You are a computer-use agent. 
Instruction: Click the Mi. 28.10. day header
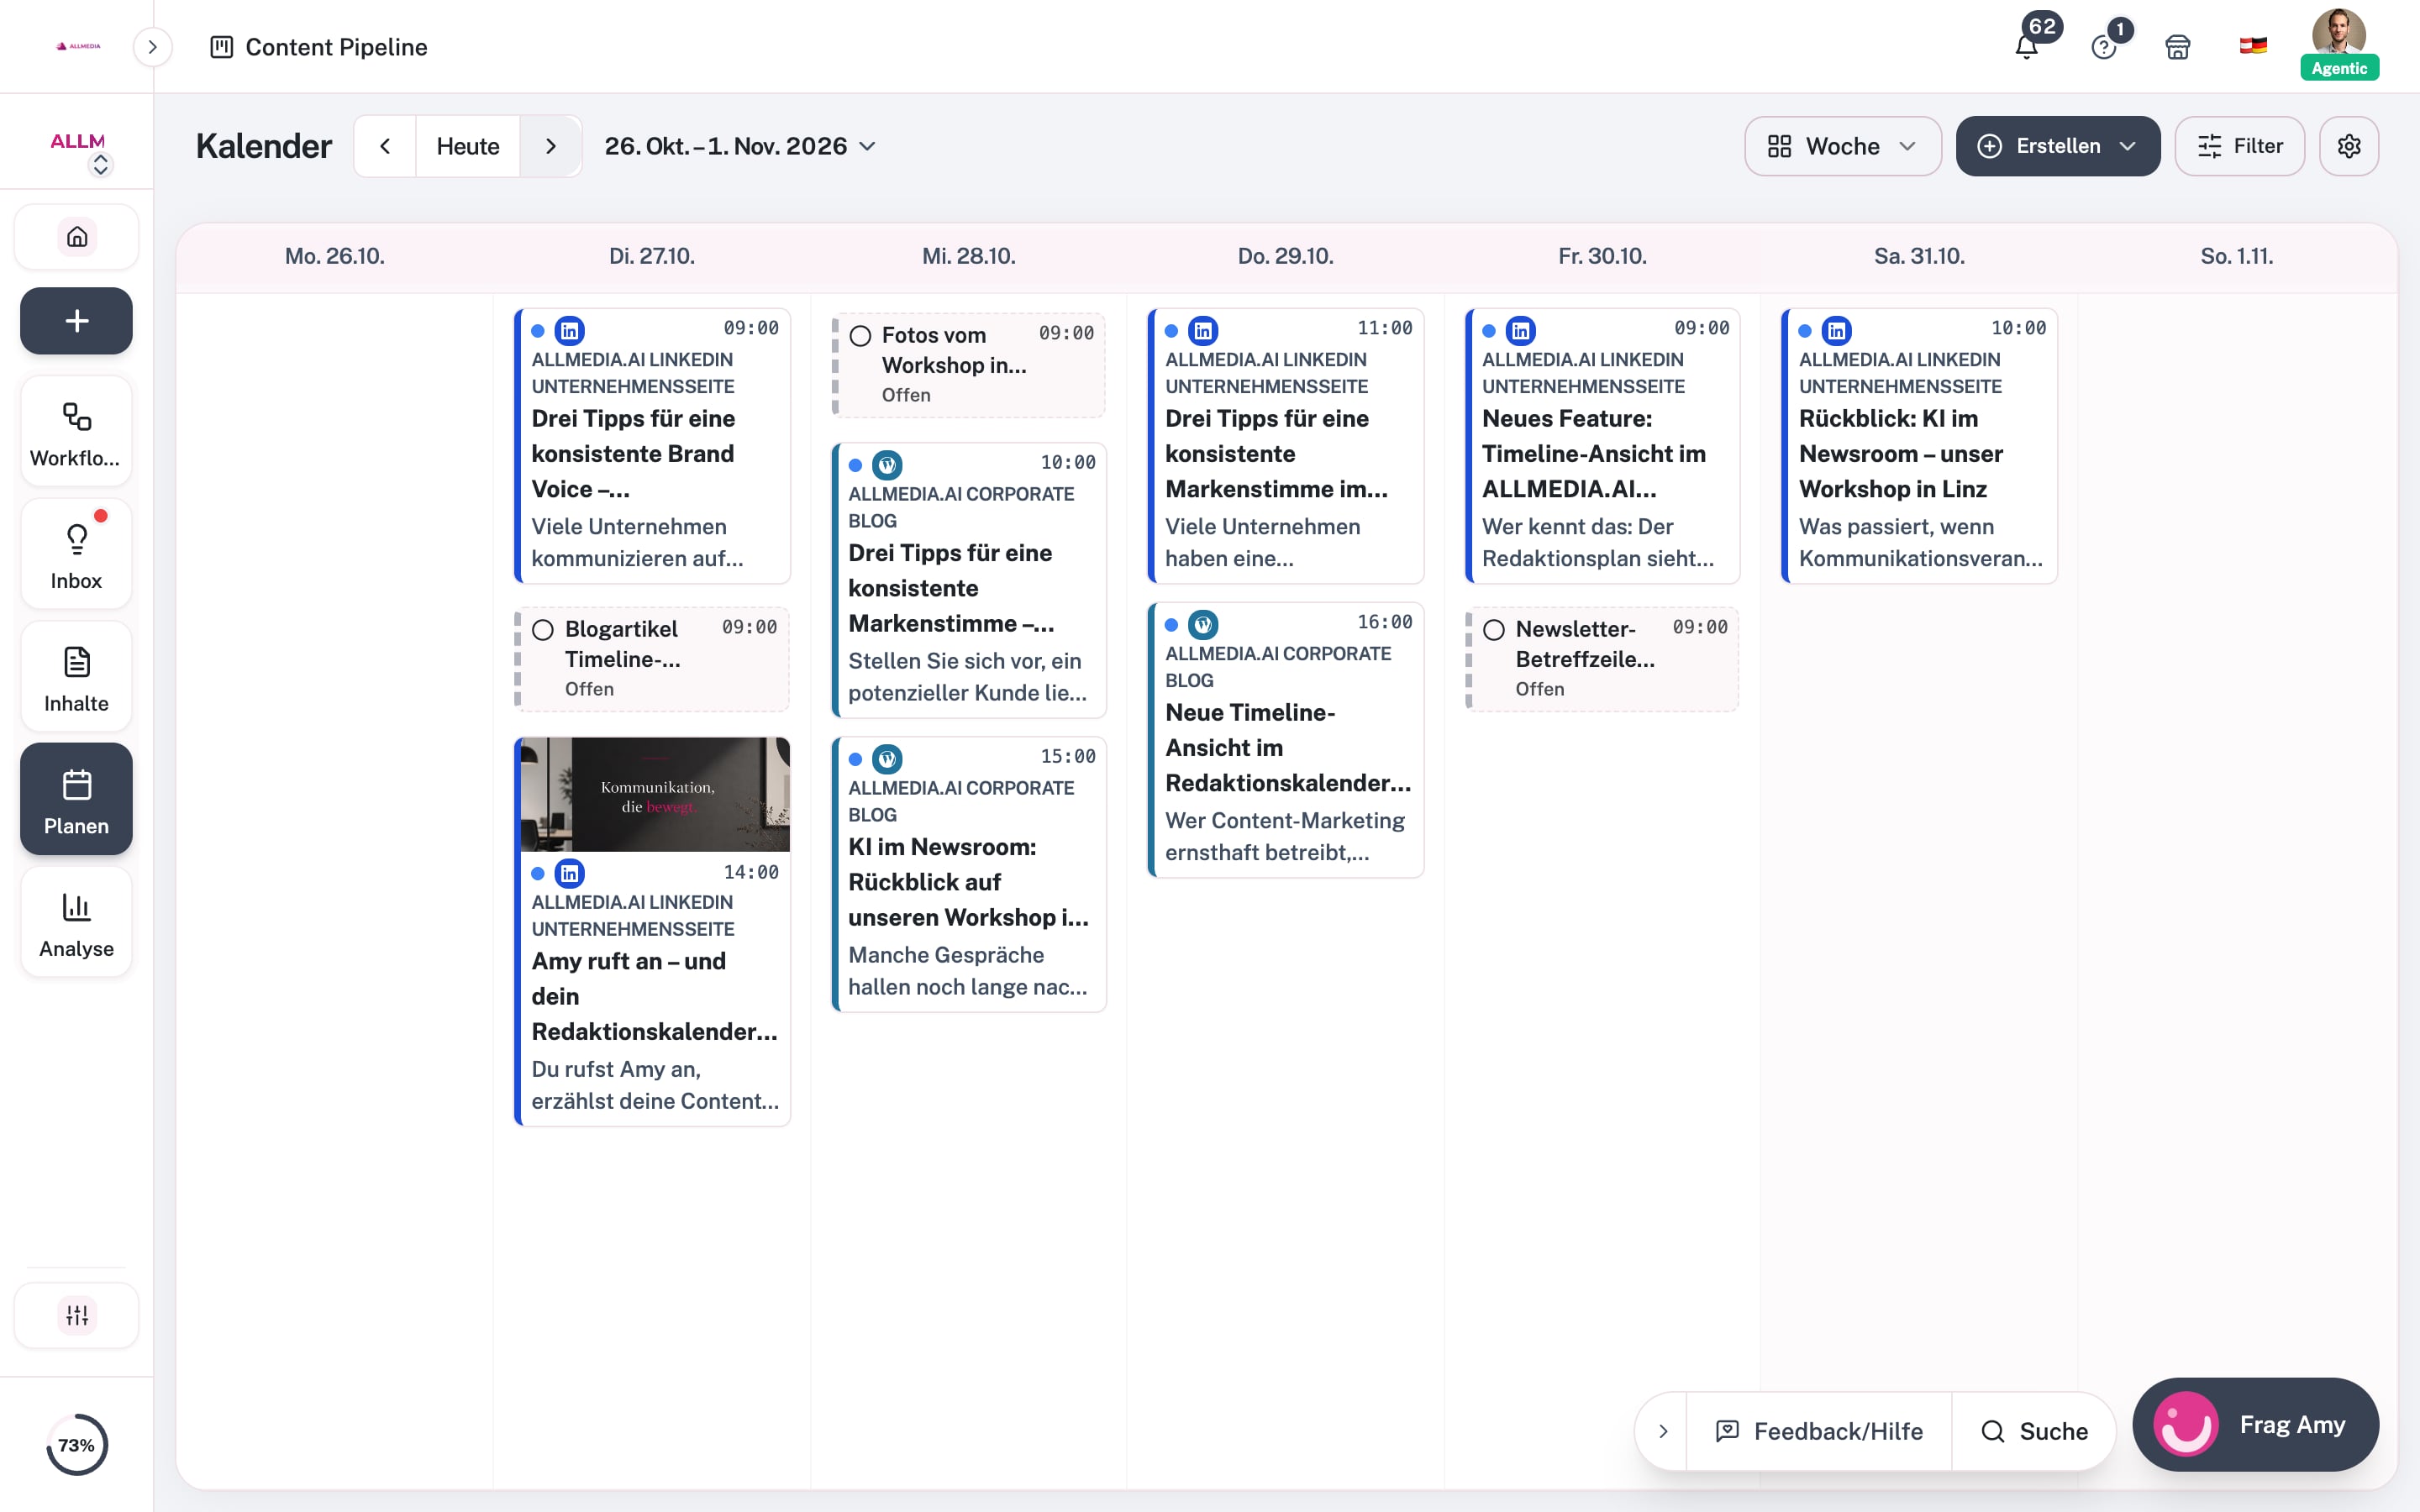[x=968, y=256]
